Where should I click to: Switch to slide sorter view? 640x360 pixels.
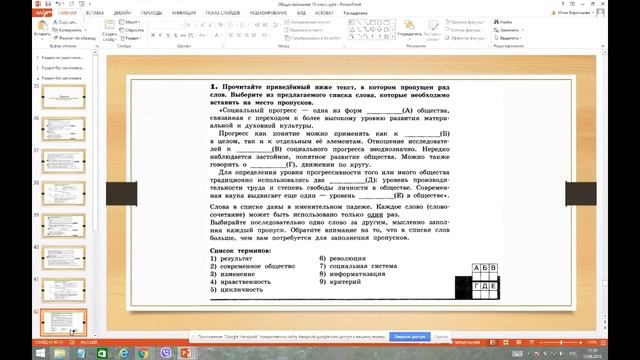[x=505, y=342]
